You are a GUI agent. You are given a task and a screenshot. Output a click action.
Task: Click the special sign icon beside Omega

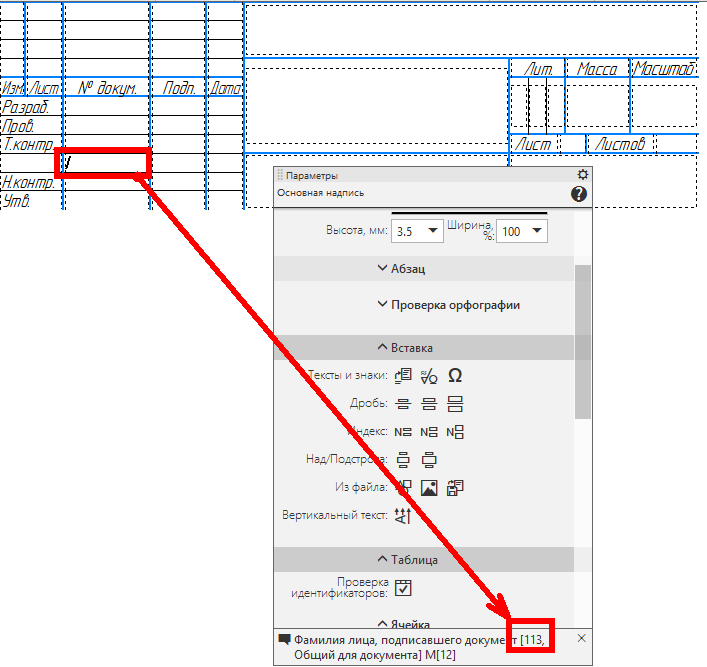(x=429, y=376)
